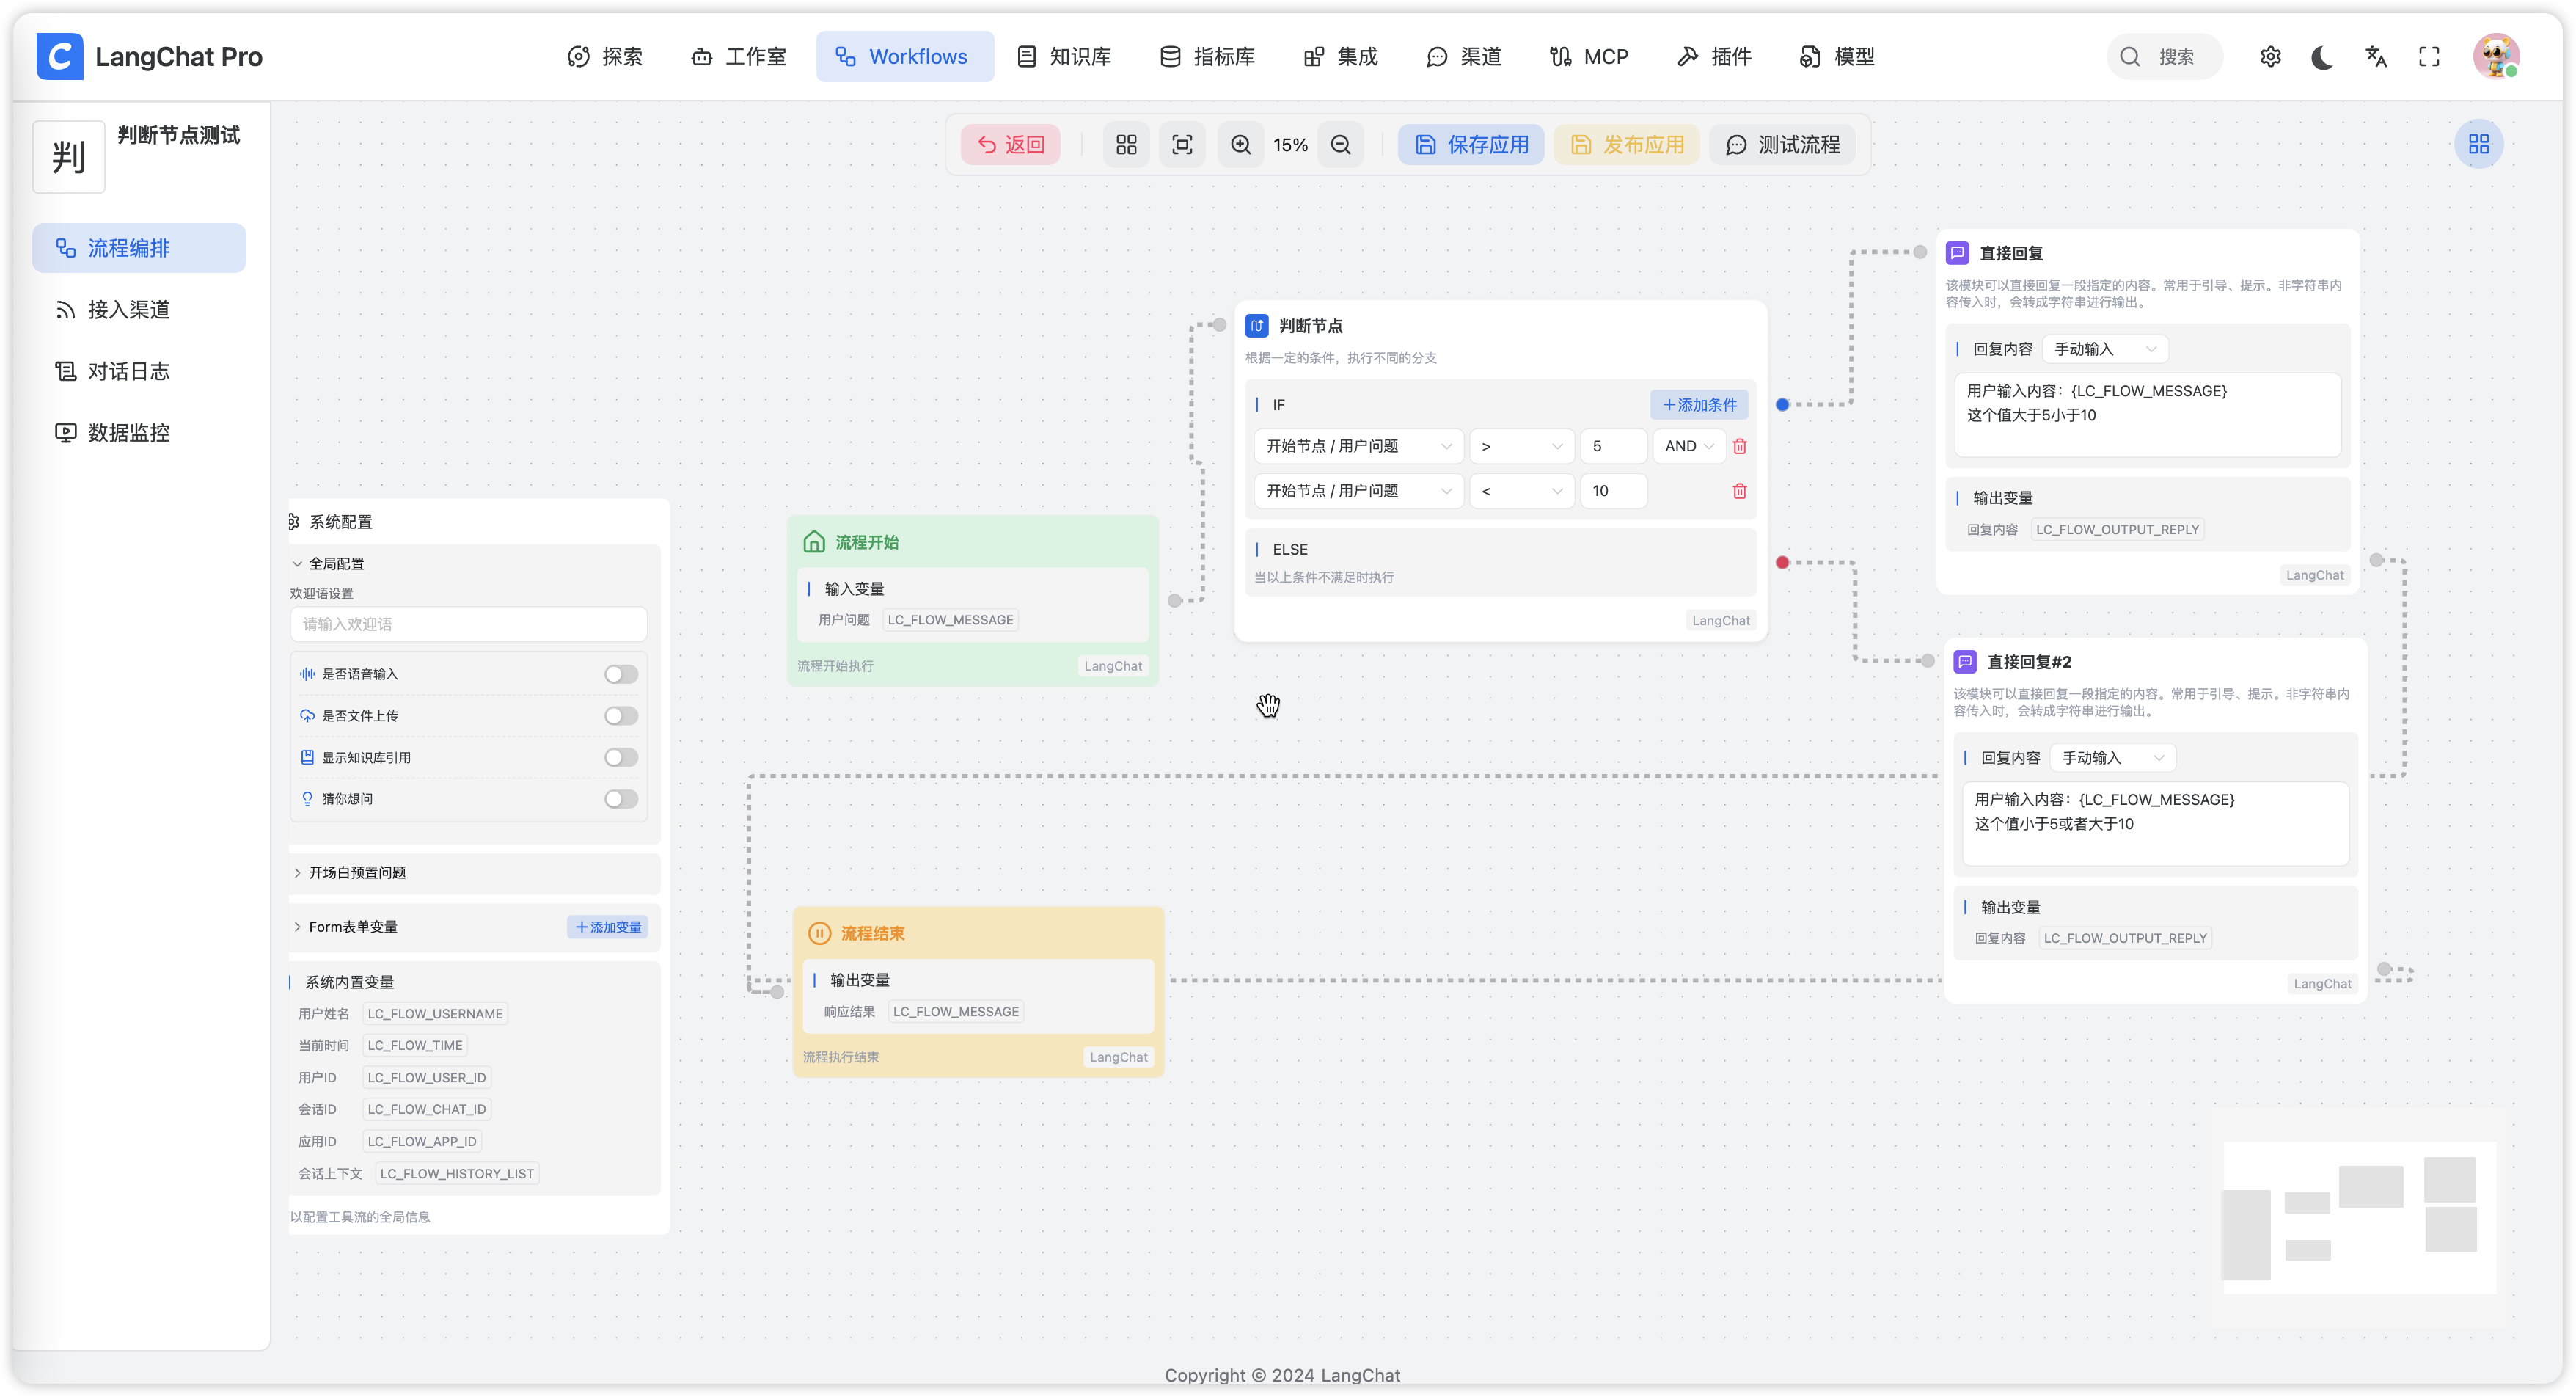Click the 保存应用 button
Screen dimensions: 2576x1397
pyautogui.click(x=1470, y=145)
